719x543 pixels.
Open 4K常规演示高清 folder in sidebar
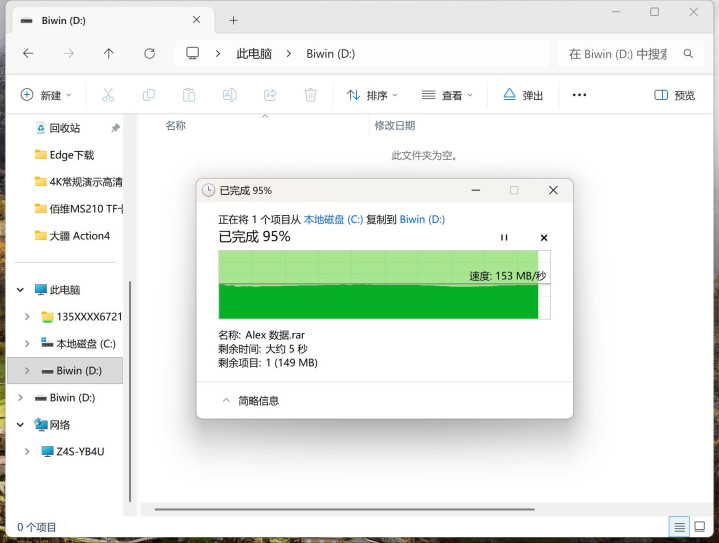click(x=85, y=182)
